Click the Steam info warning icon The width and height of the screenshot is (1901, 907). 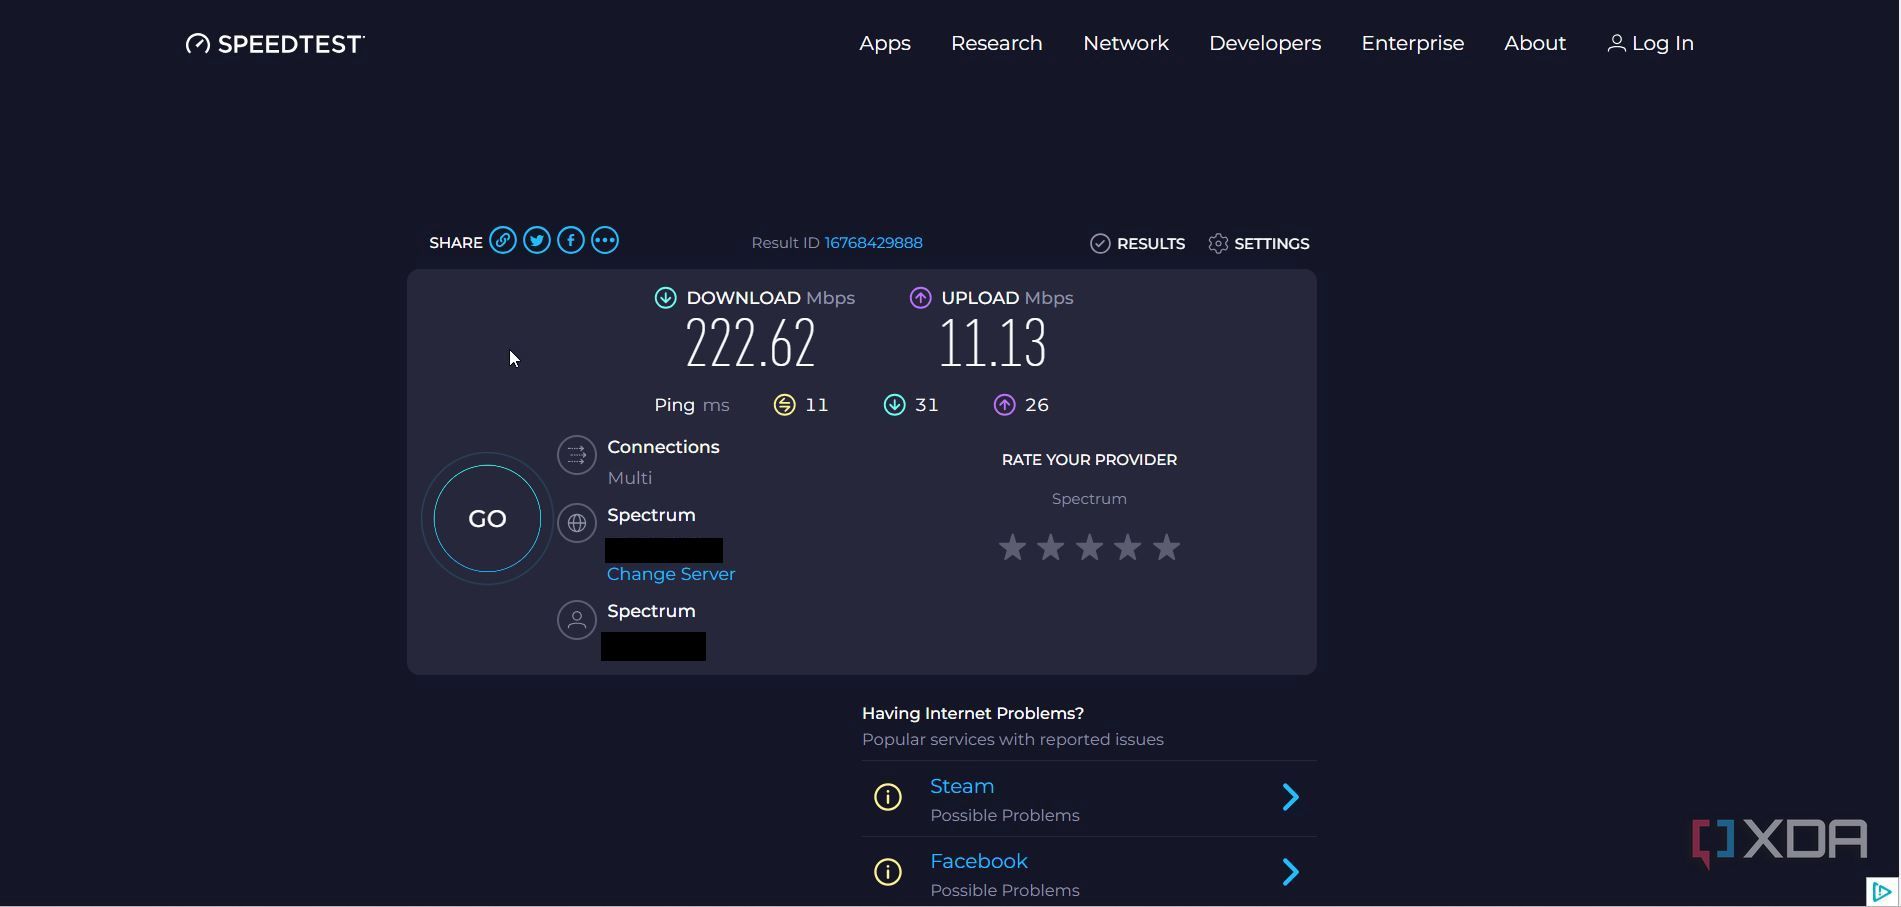click(x=888, y=797)
